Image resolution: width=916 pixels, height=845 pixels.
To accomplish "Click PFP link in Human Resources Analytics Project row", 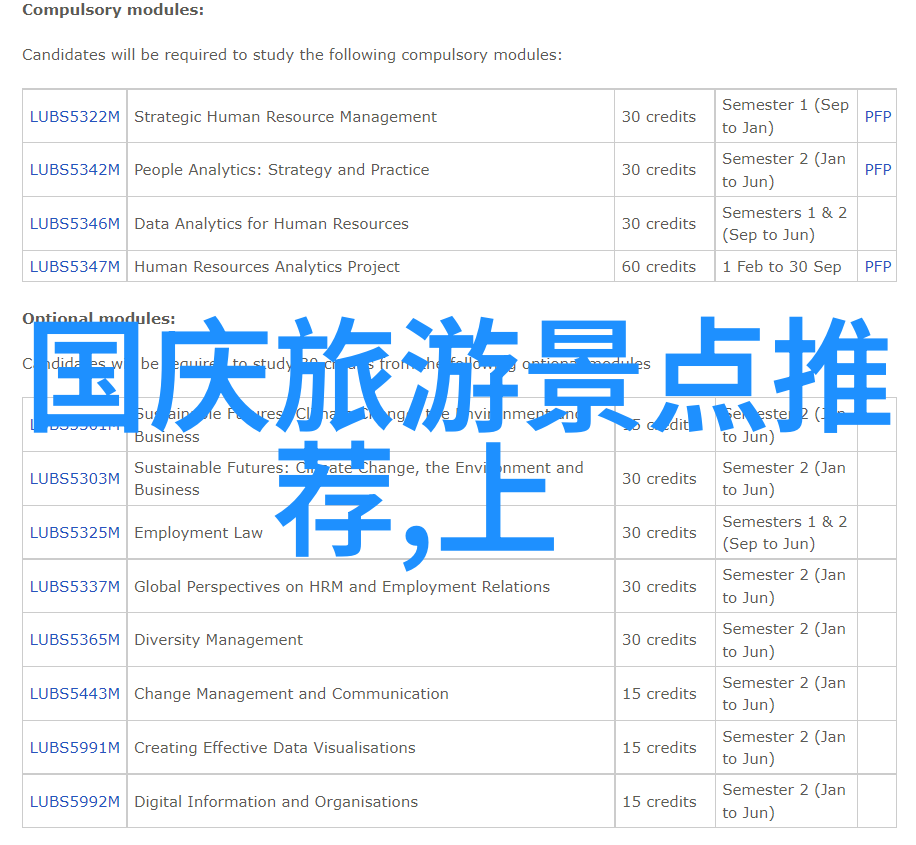I will point(877,267).
